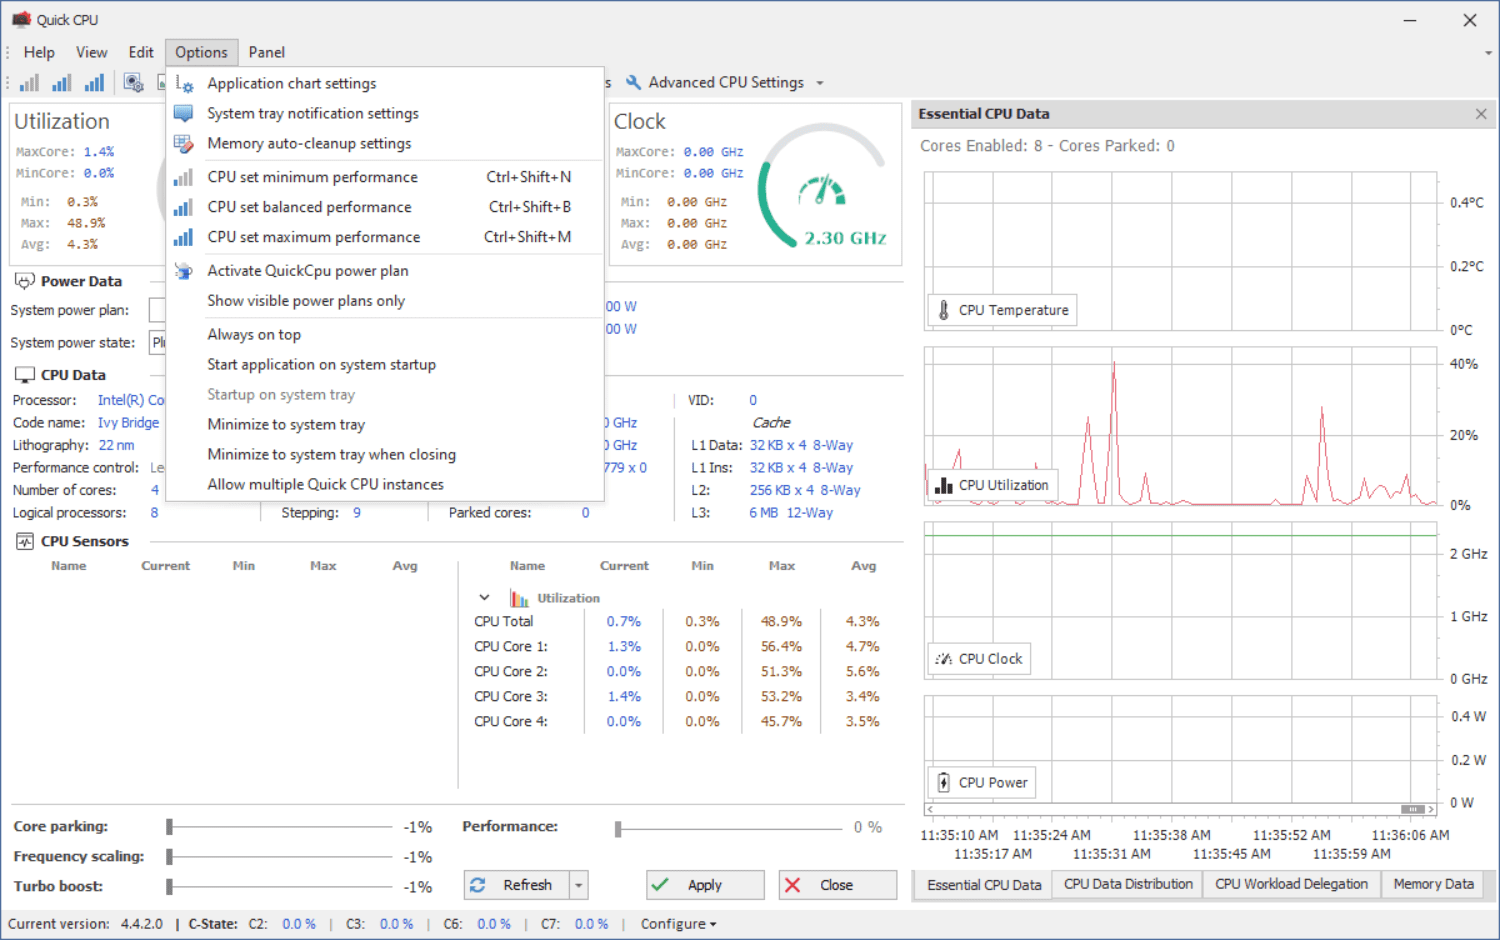Toggle Minimize to system tray
The width and height of the screenshot is (1500, 940).
coord(384,425)
